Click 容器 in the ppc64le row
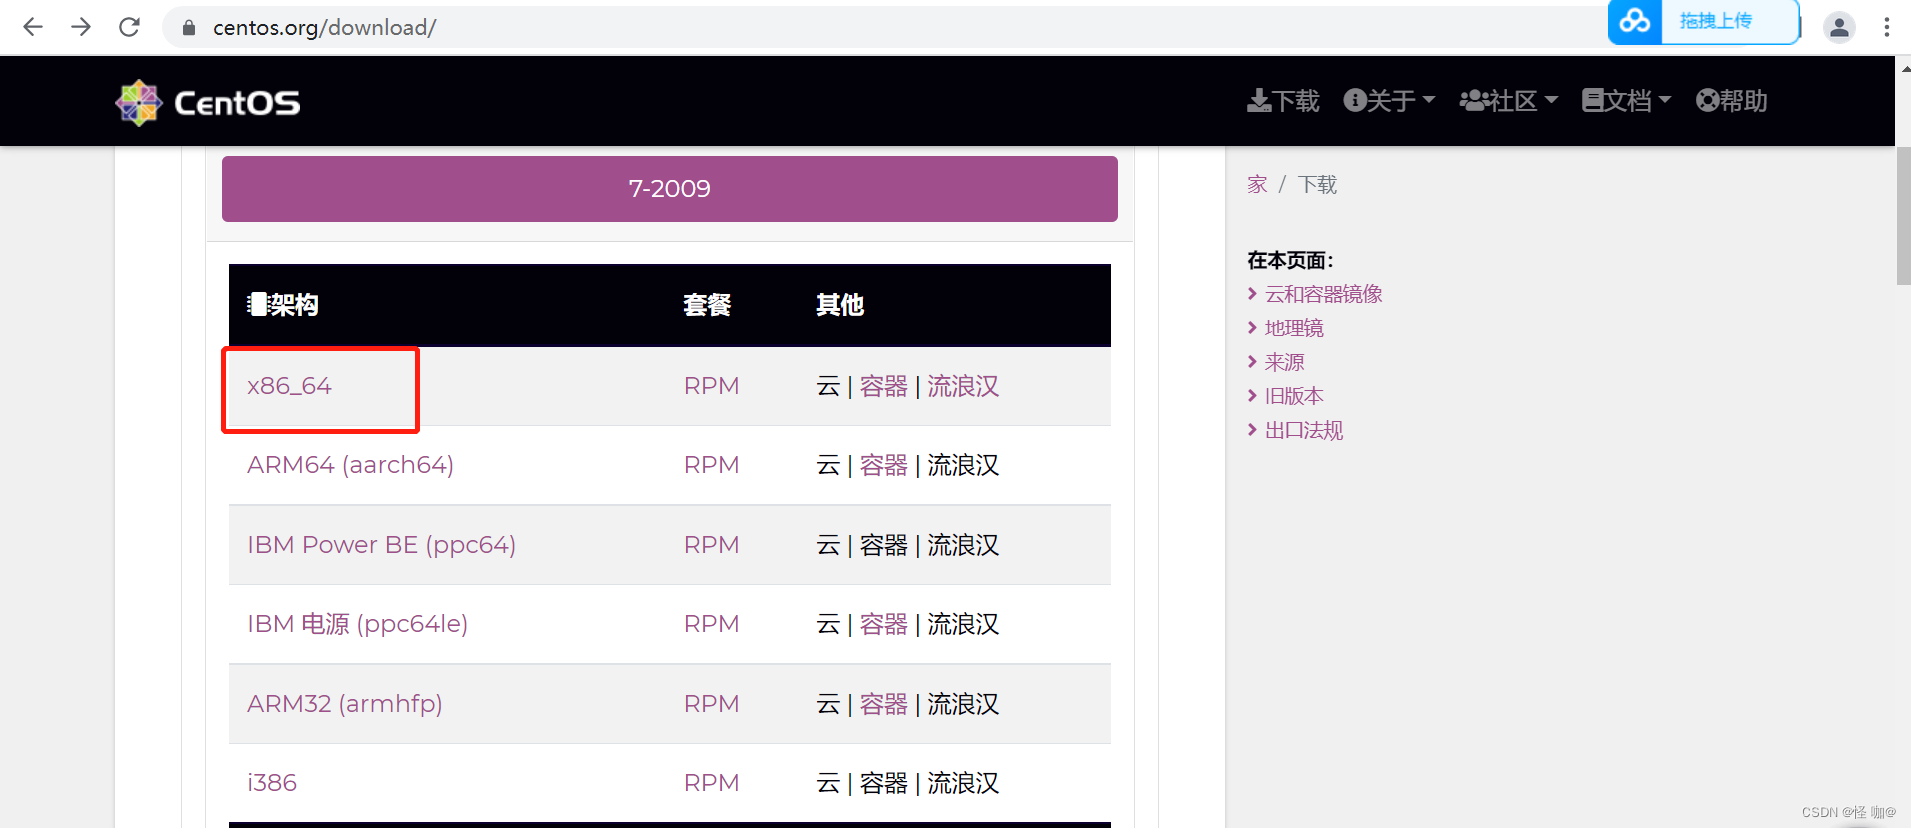The width and height of the screenshot is (1911, 828). coord(883,624)
